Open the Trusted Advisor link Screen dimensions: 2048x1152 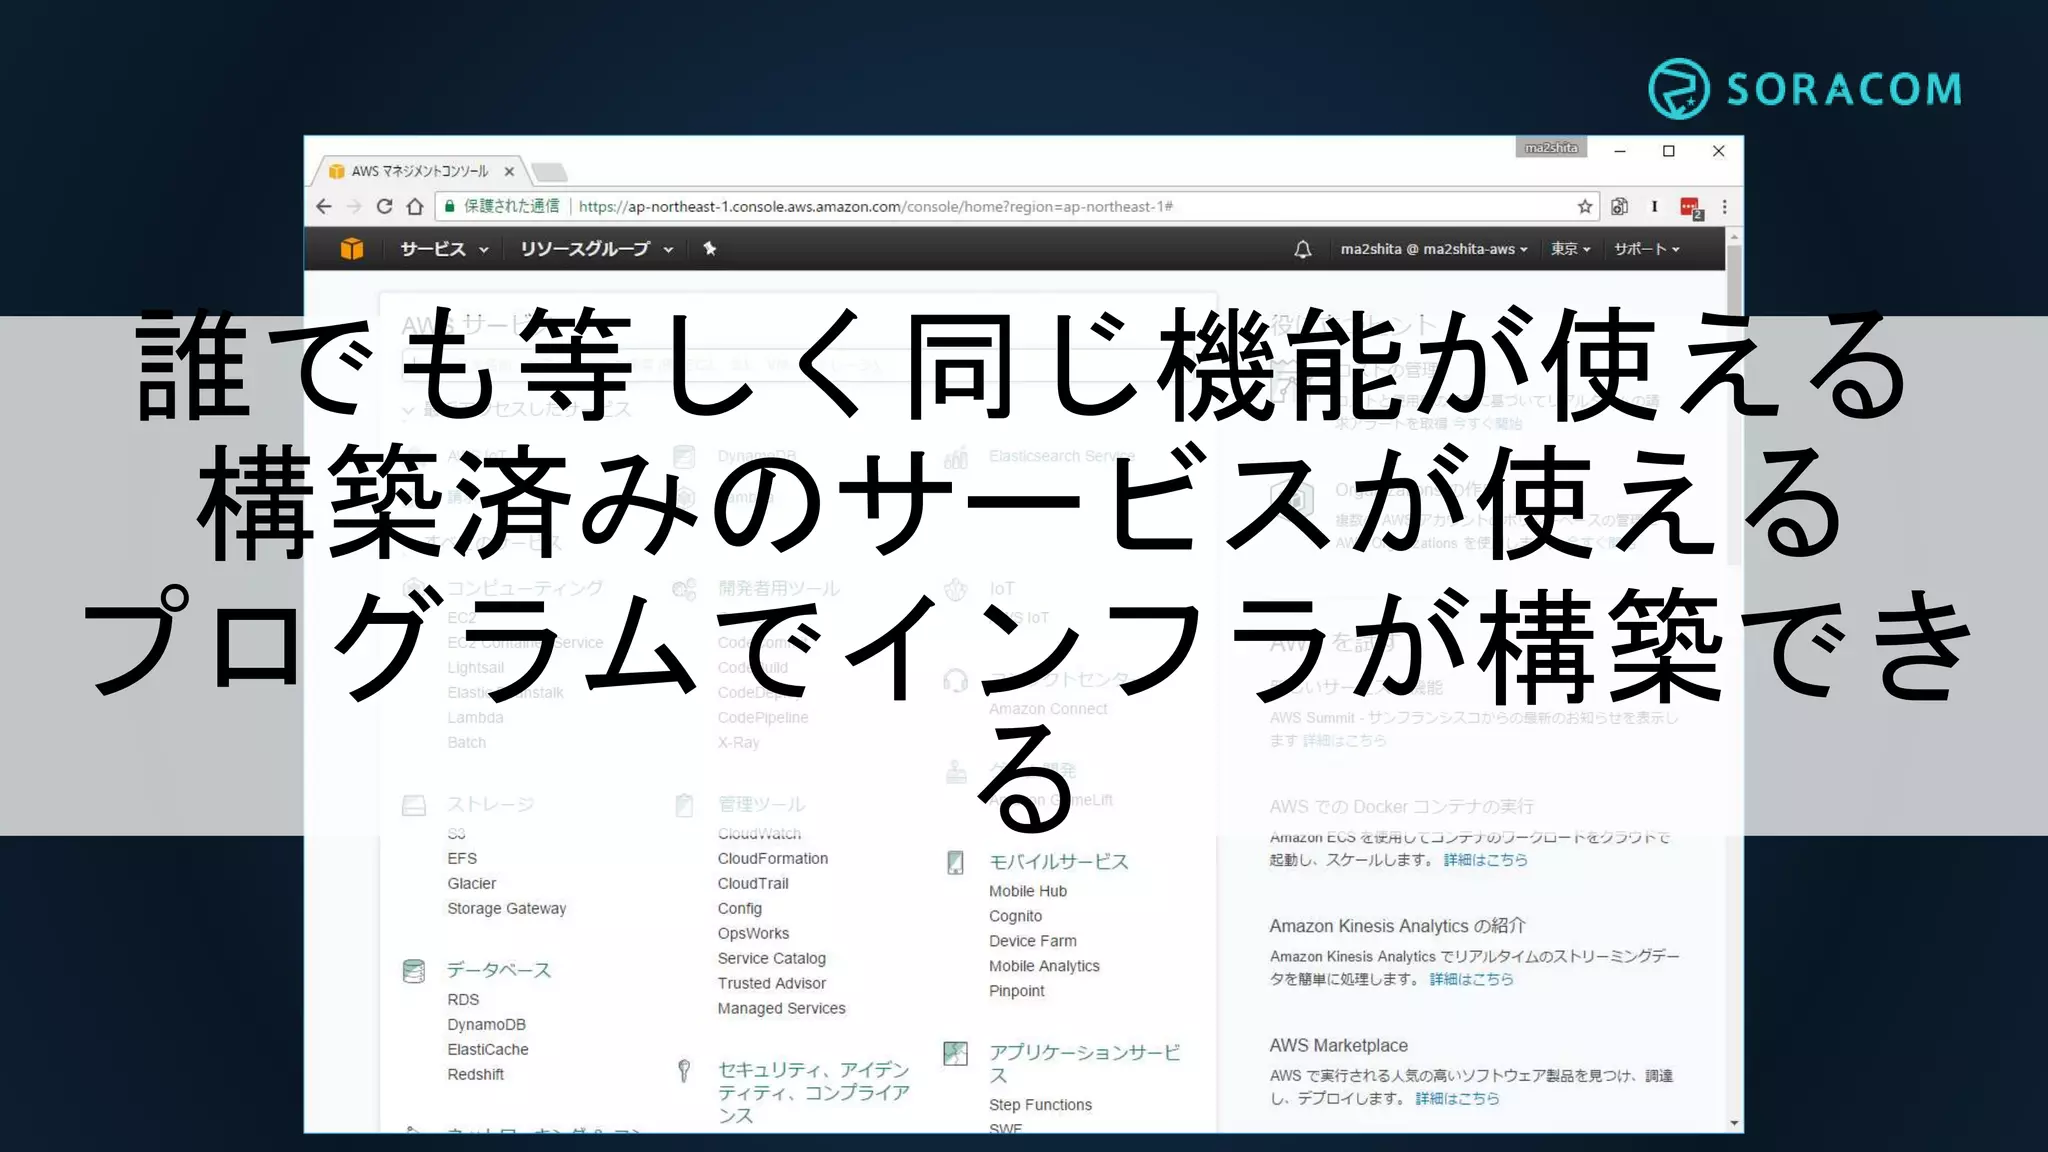(x=771, y=984)
